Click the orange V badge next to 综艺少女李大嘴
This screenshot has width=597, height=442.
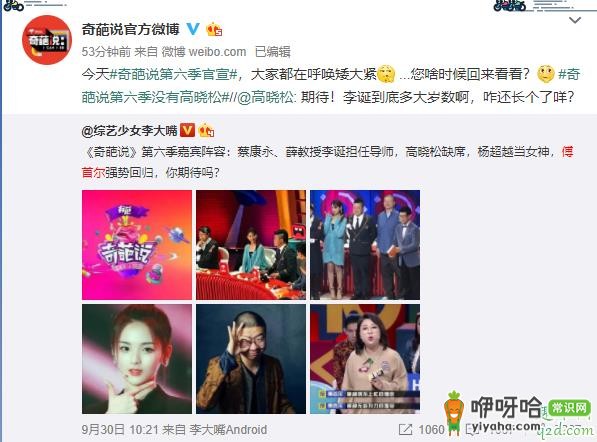pyautogui.click(x=187, y=130)
